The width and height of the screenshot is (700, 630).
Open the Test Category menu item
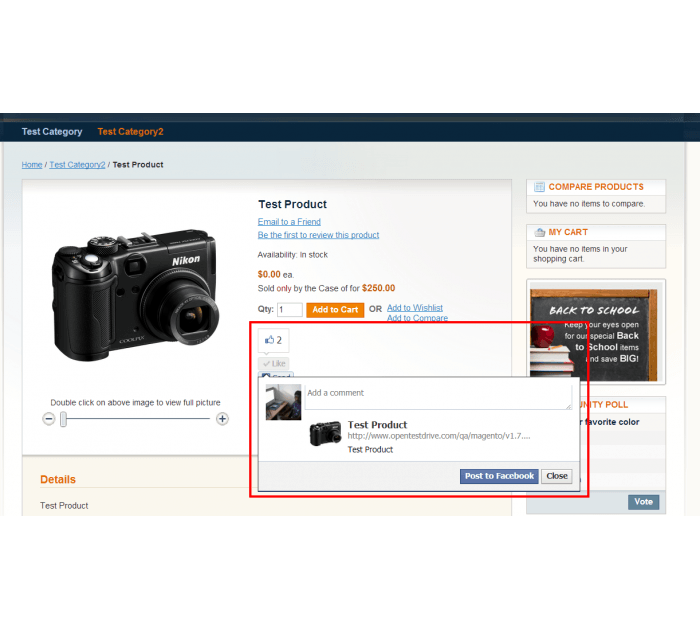coord(52,132)
